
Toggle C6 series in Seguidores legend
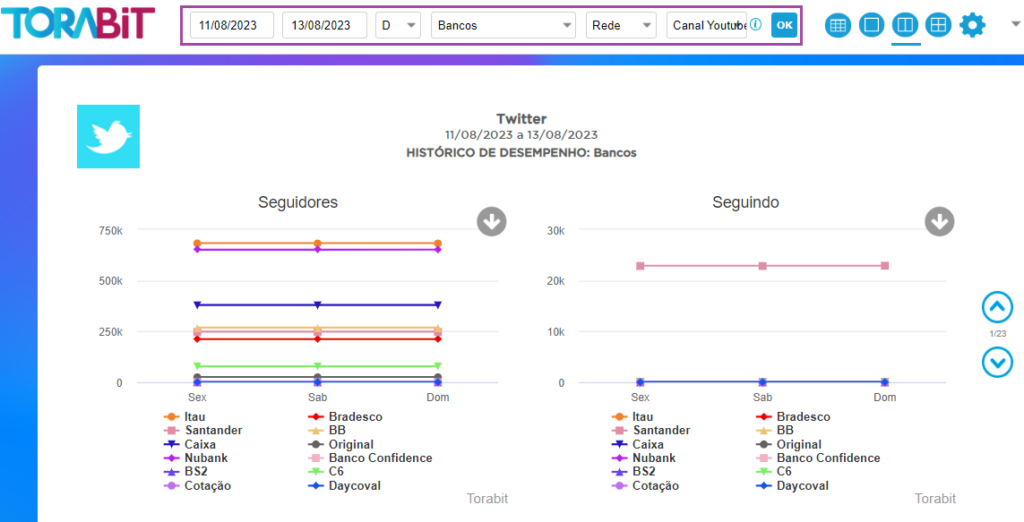326,472
